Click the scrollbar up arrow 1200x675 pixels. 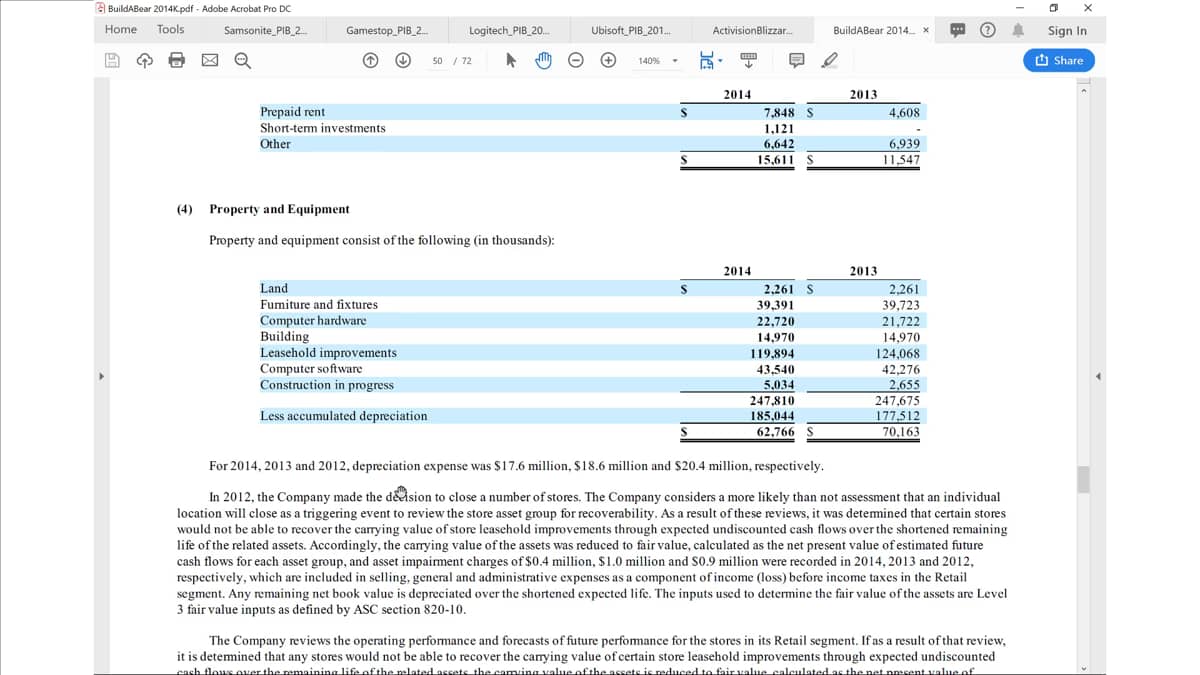tap(1083, 90)
